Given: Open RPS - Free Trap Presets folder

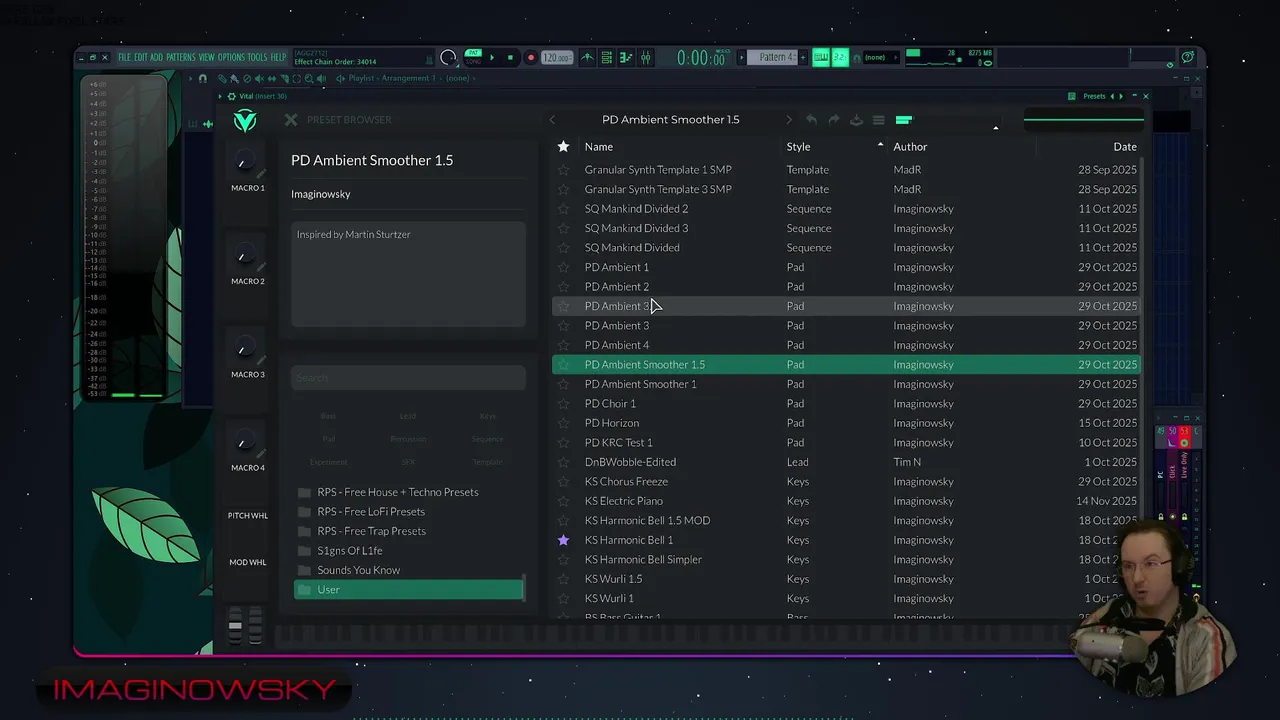Looking at the screenshot, I should [x=408, y=531].
